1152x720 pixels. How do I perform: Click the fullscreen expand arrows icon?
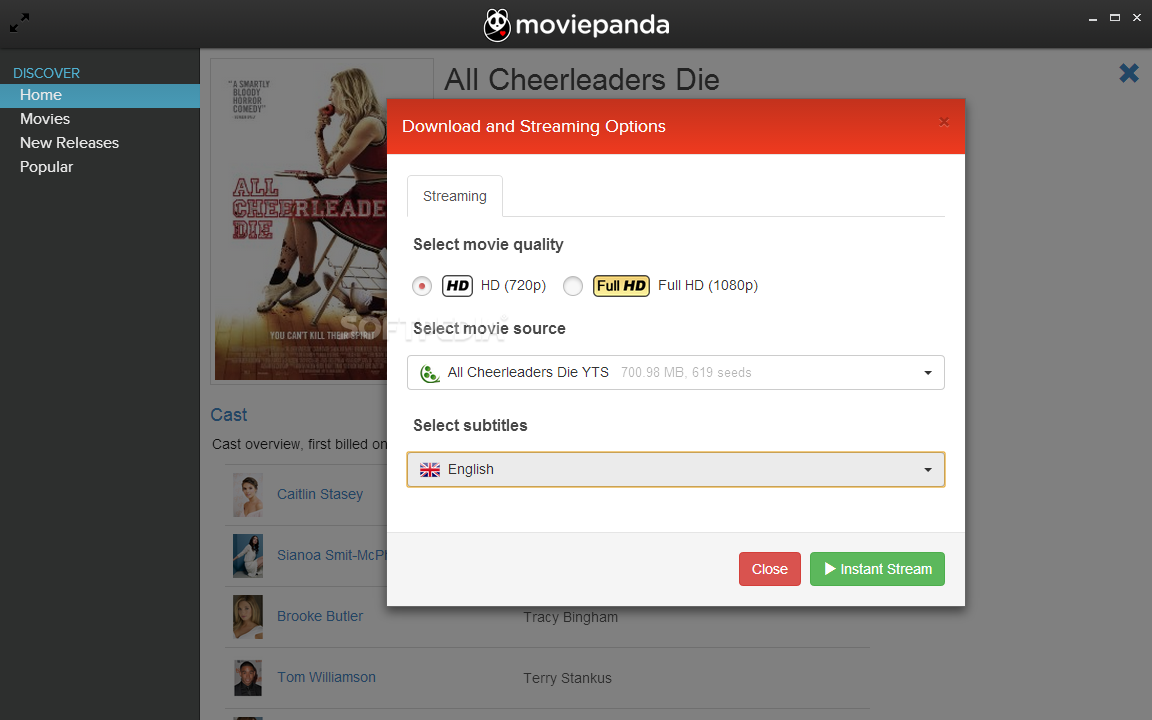point(20,23)
